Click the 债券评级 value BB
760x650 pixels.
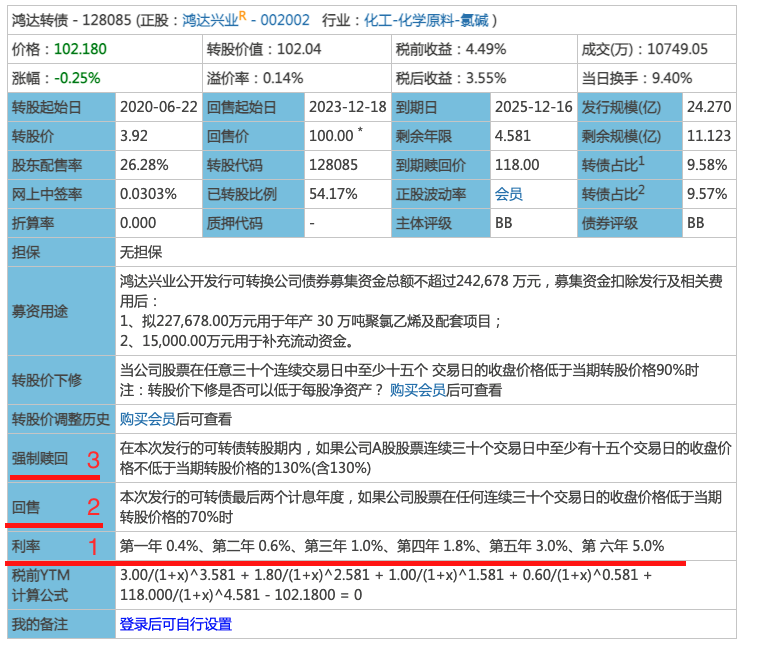[696, 223]
